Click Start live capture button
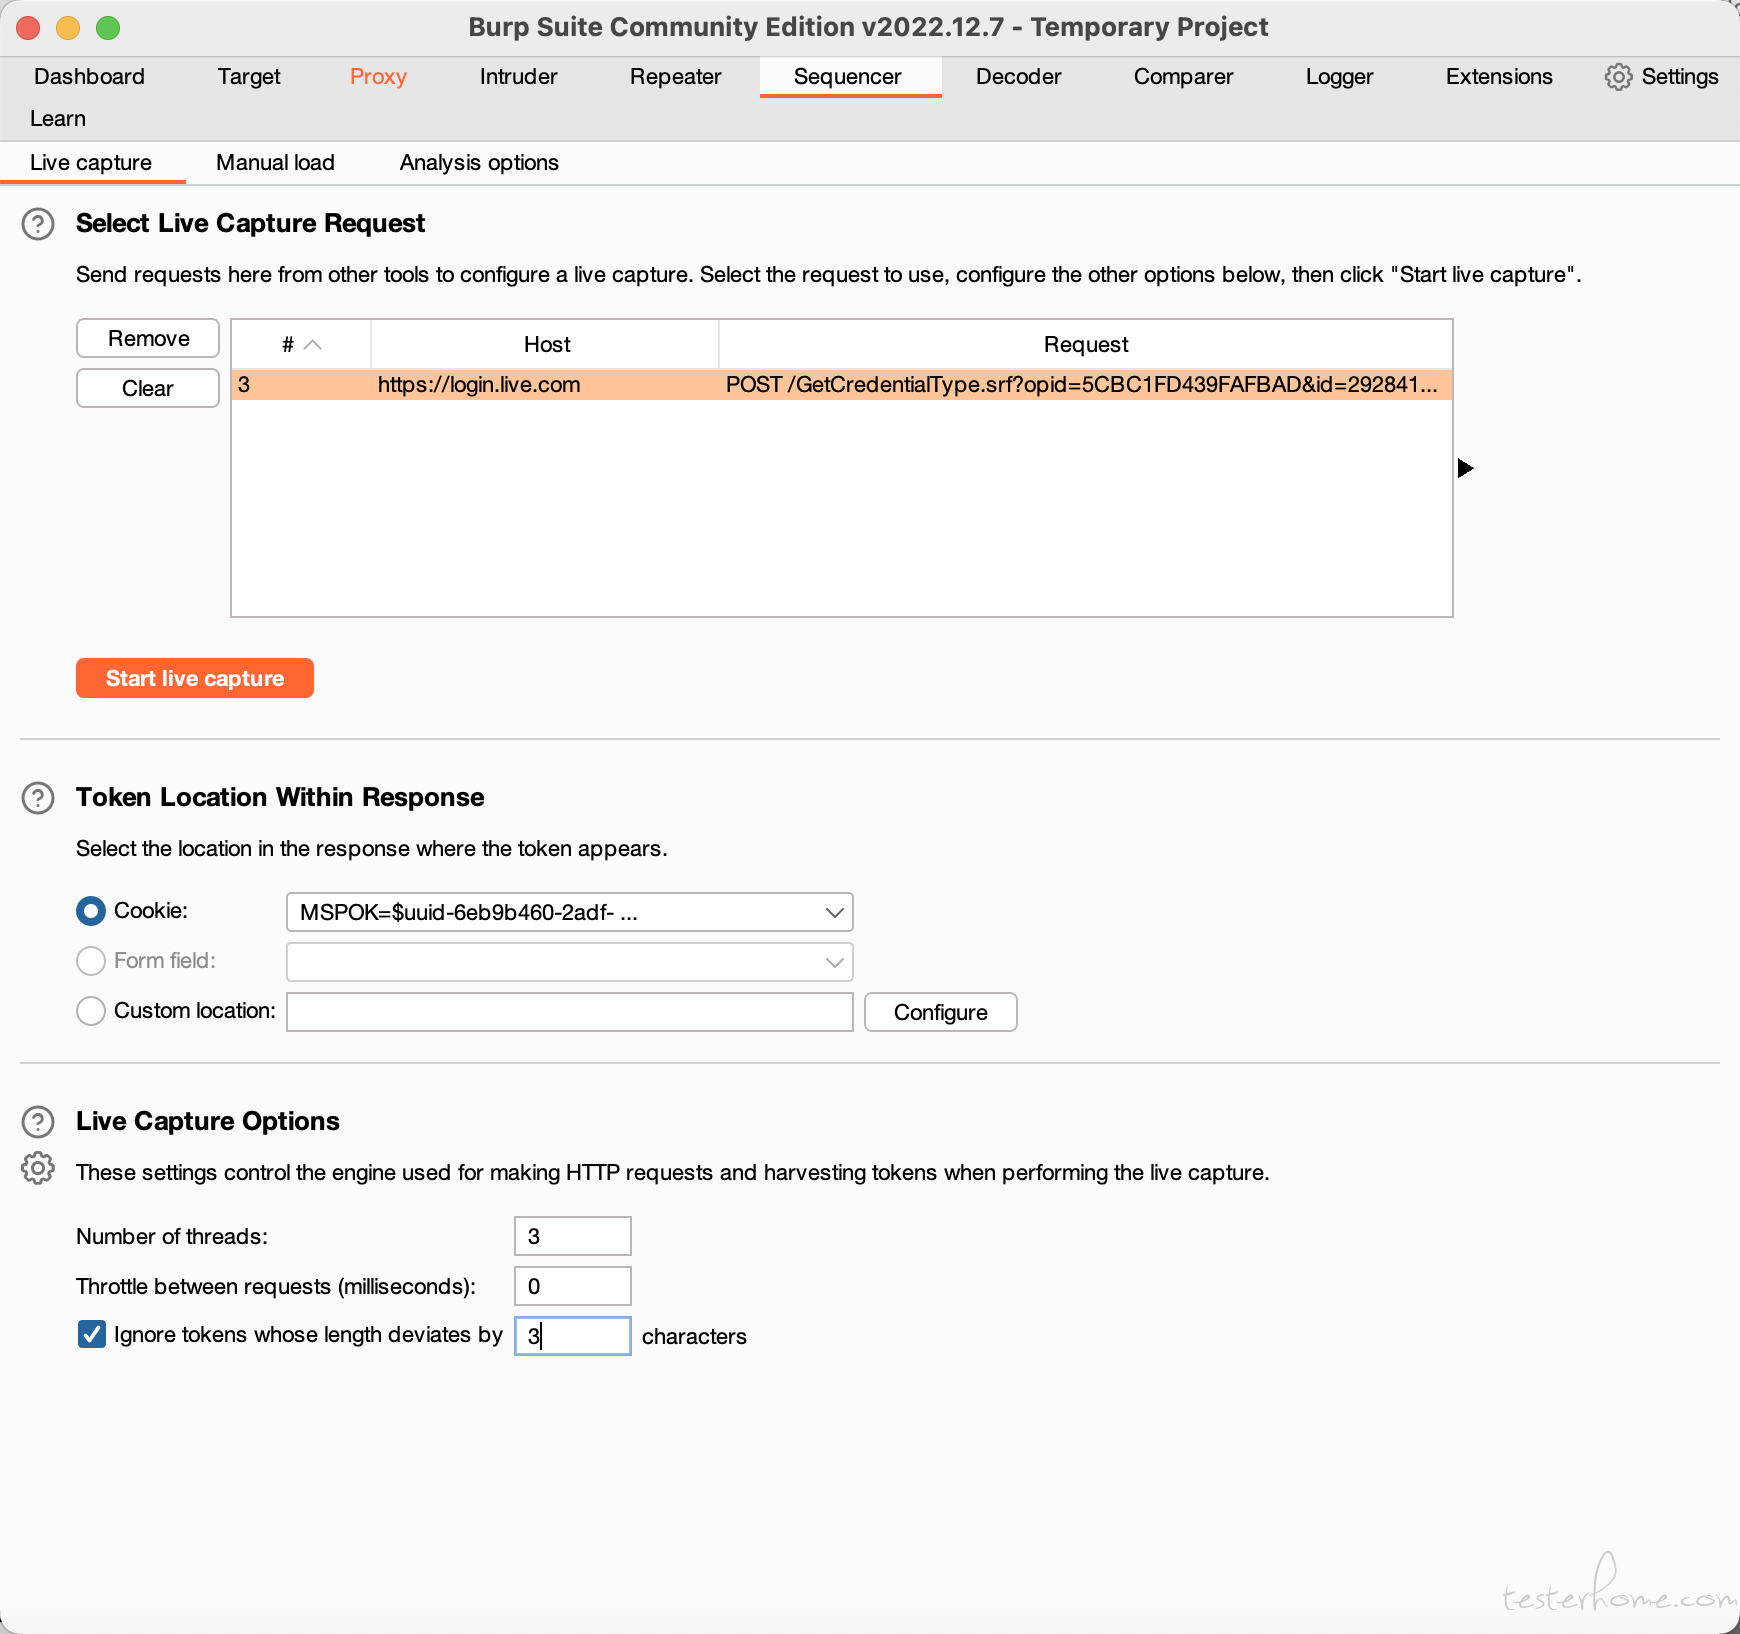Viewport: 1740px width, 1634px height. click(195, 678)
